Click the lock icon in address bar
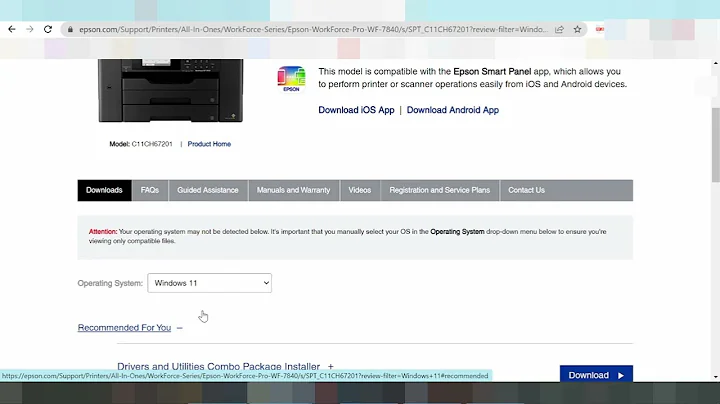This screenshot has width=720, height=404. coord(70,29)
